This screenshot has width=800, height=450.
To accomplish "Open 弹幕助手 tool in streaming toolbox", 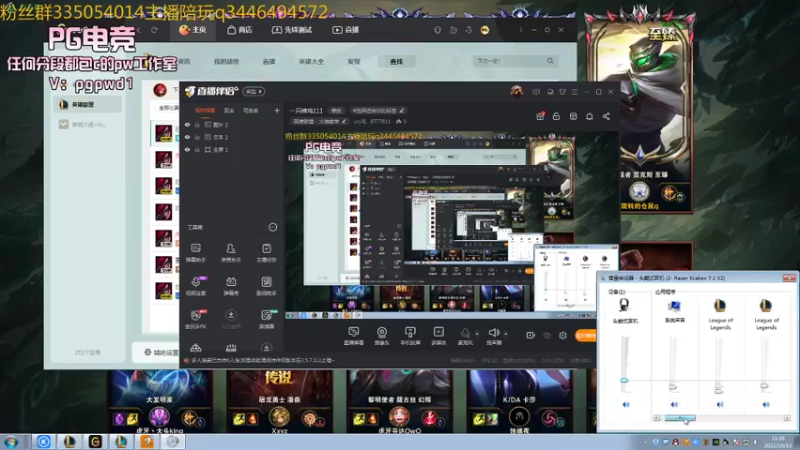I will pyautogui.click(x=195, y=252).
